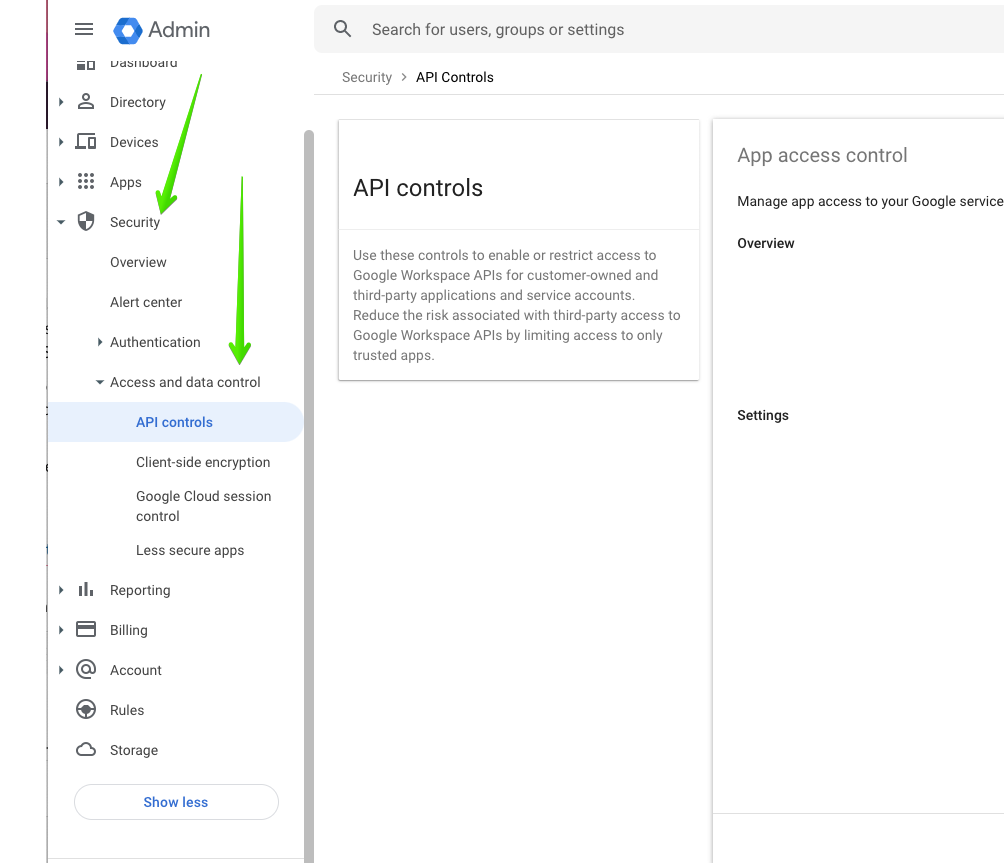This screenshot has height=863, width=1004.
Task: Click the Security shield icon
Action: click(86, 222)
